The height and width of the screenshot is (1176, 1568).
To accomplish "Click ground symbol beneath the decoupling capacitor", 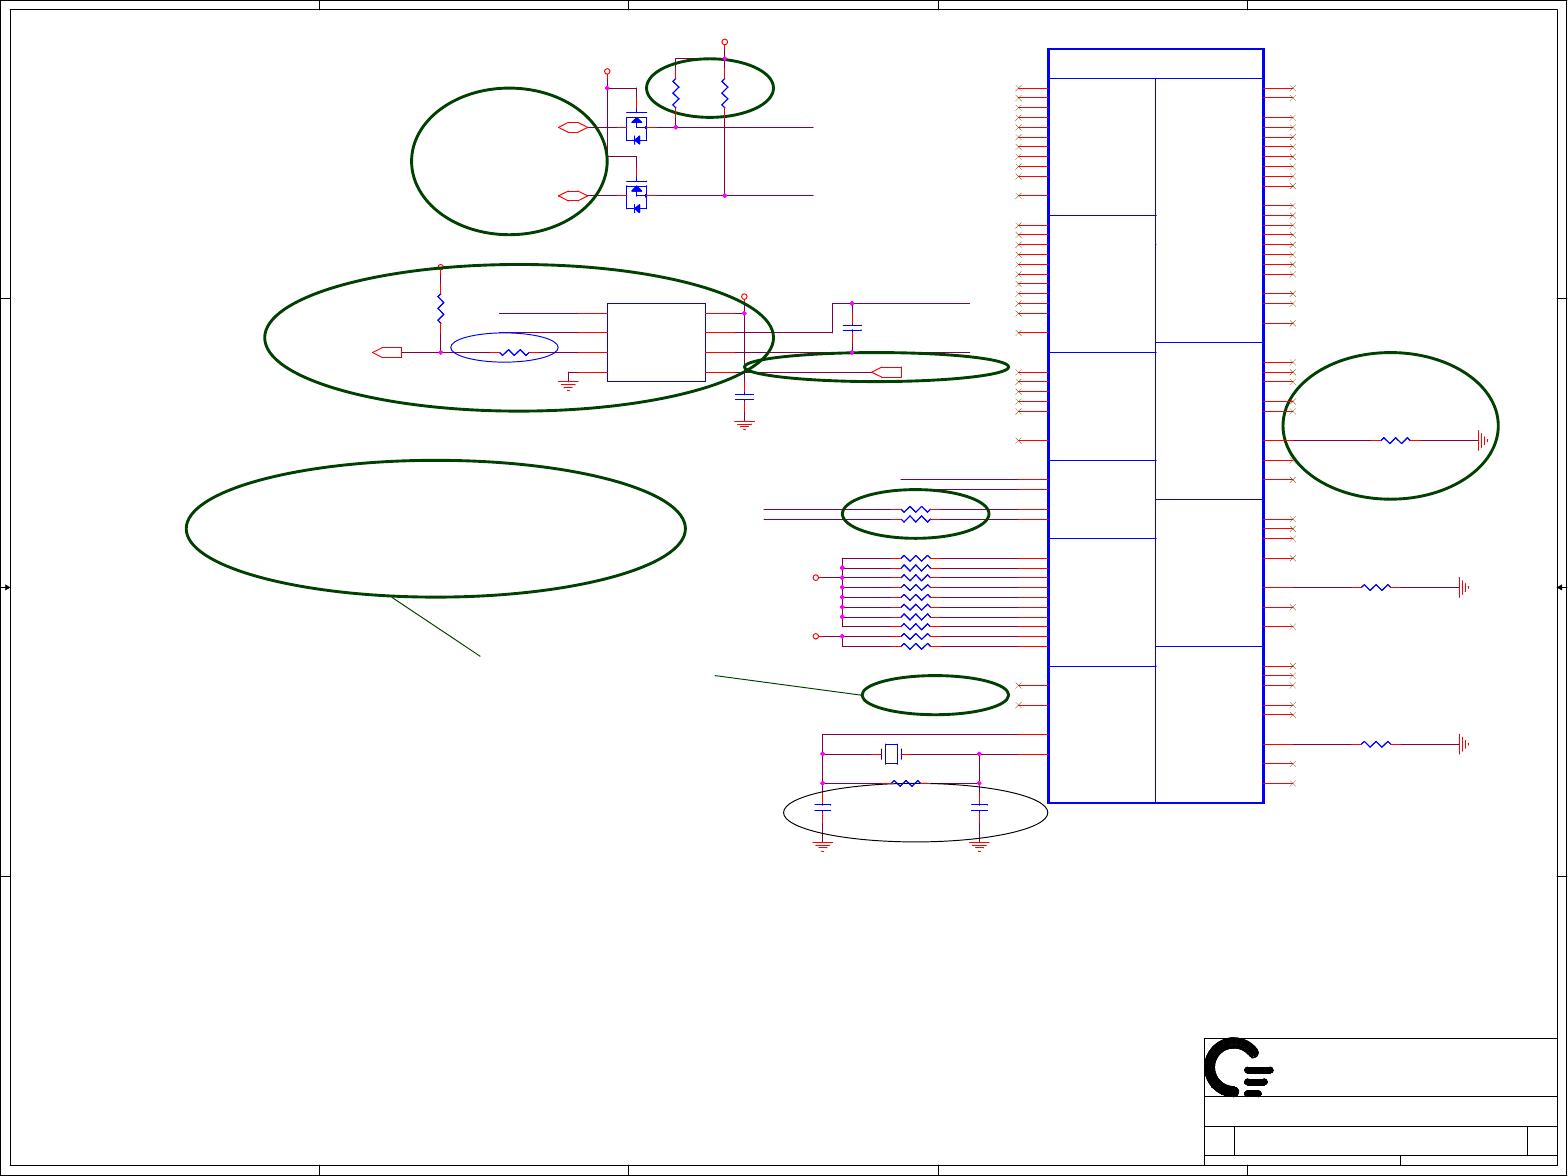I will point(744,425).
